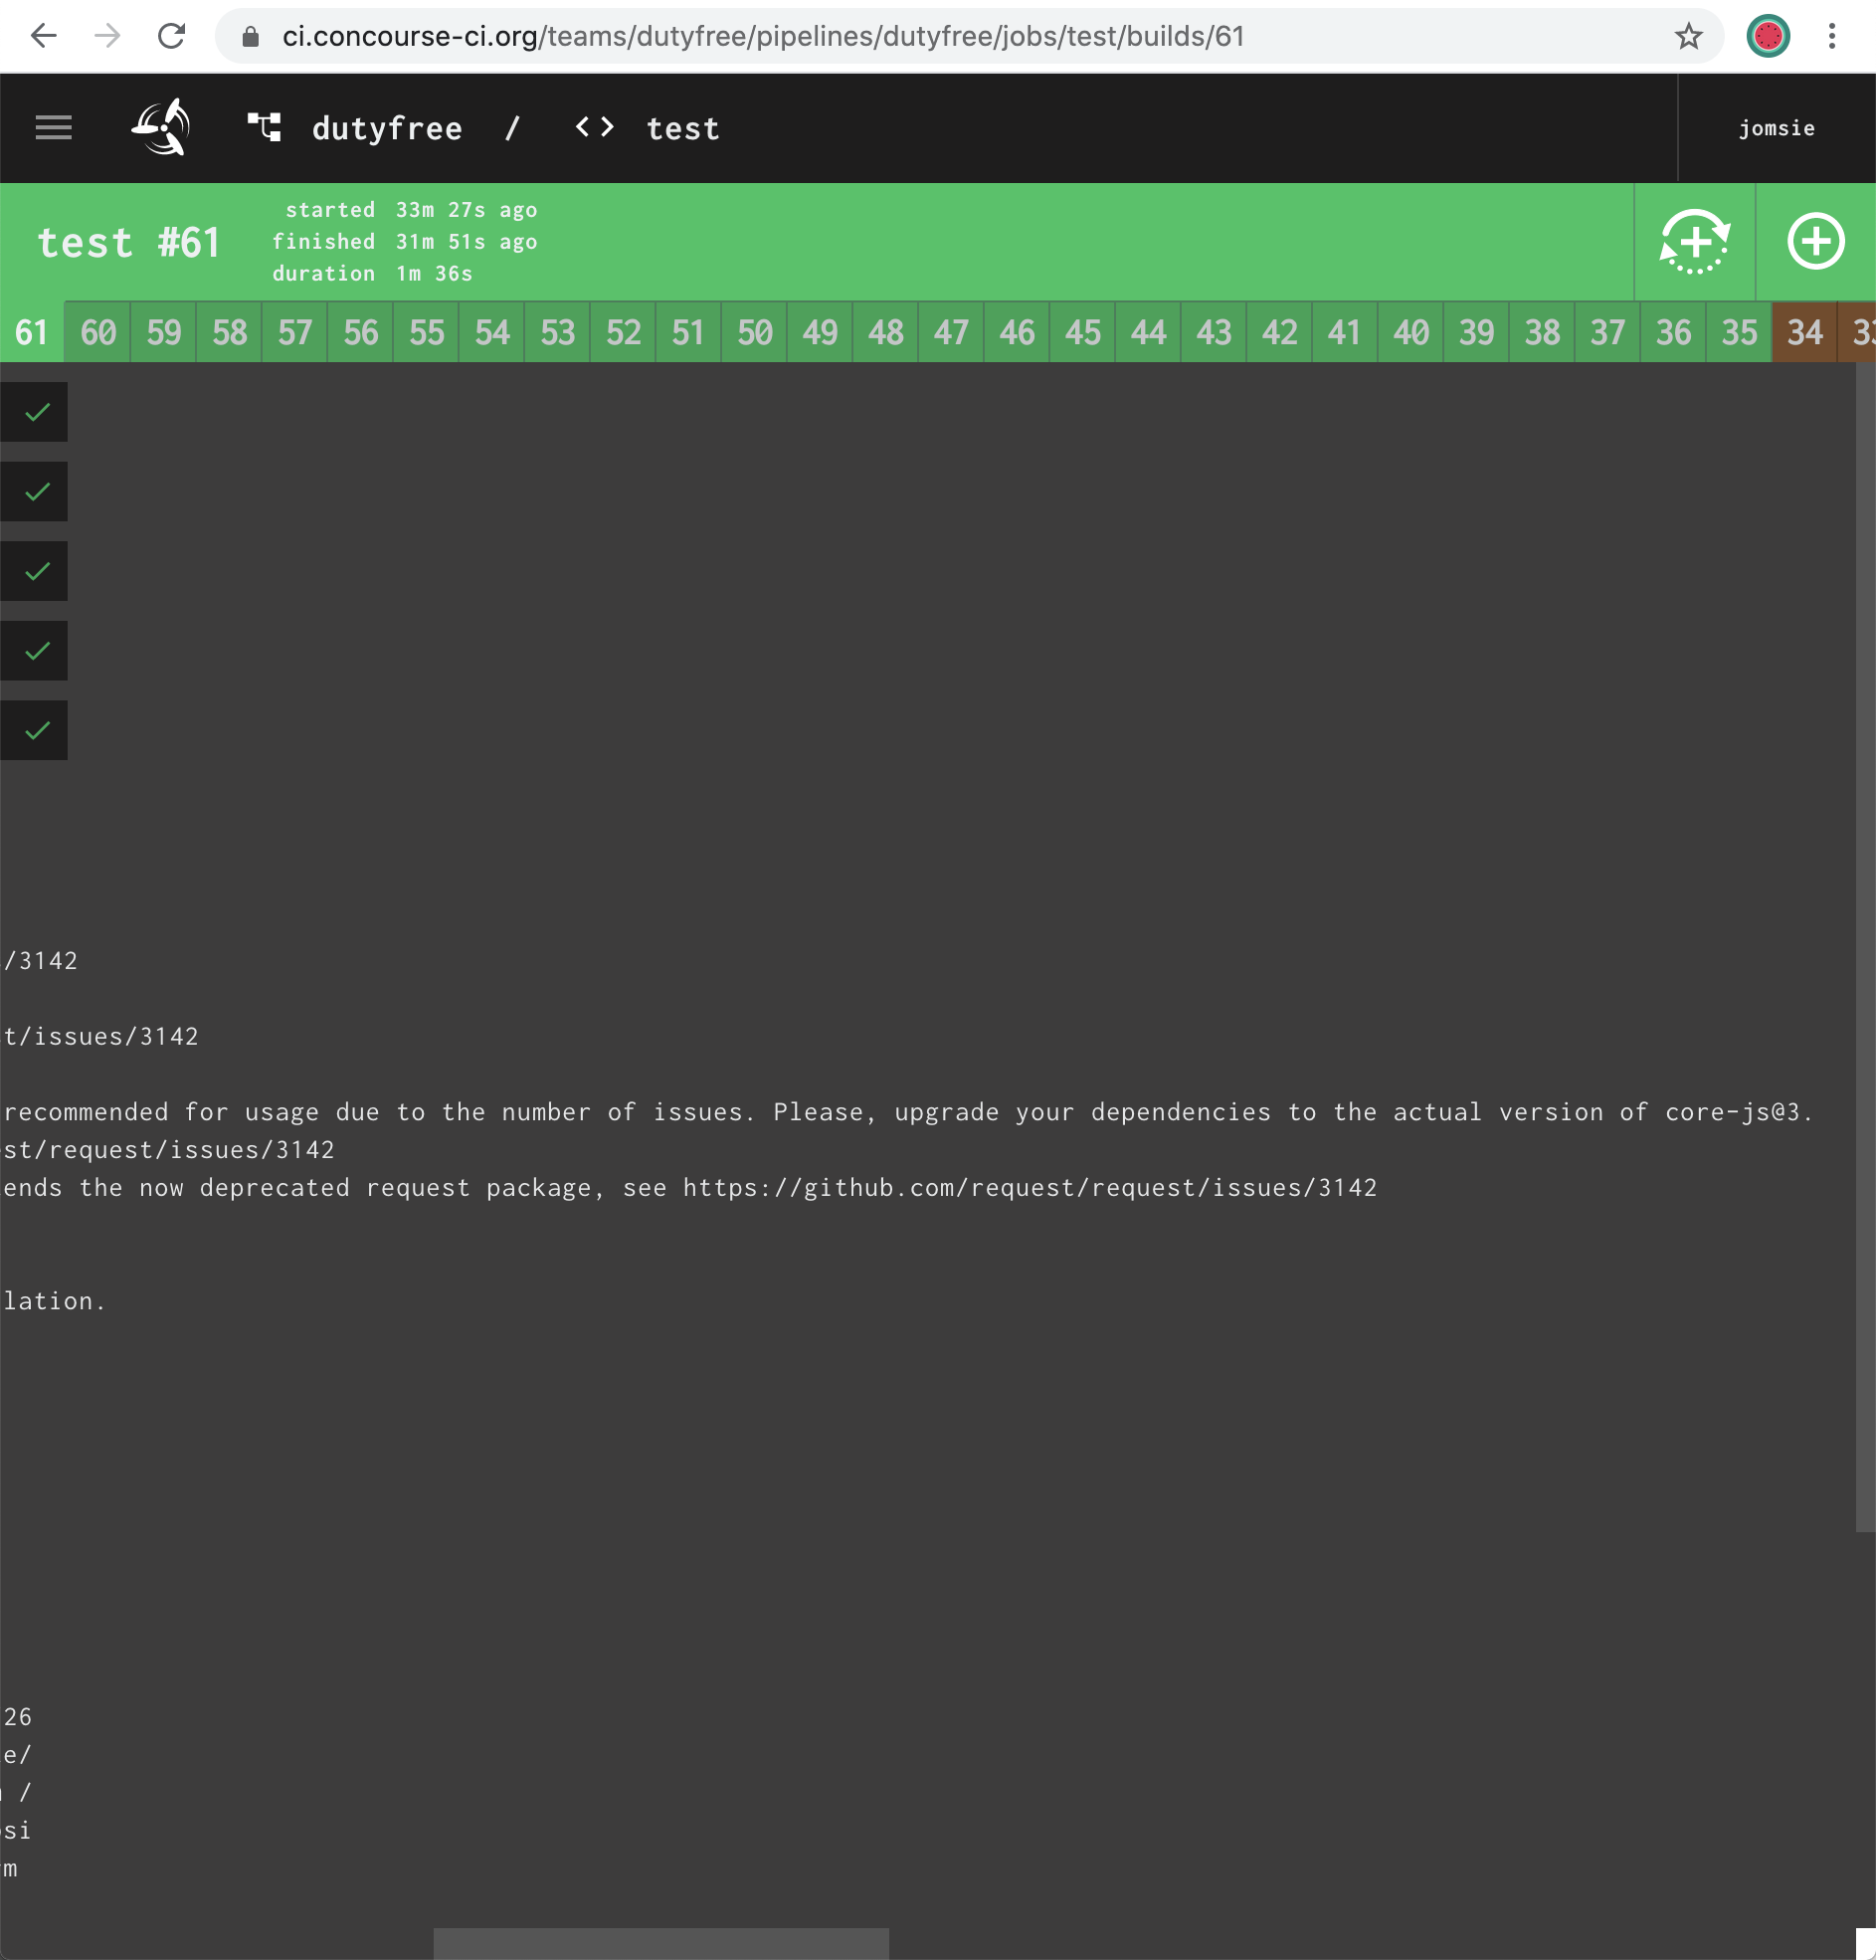
Task: Expand the second successful build step
Action: pos(34,491)
